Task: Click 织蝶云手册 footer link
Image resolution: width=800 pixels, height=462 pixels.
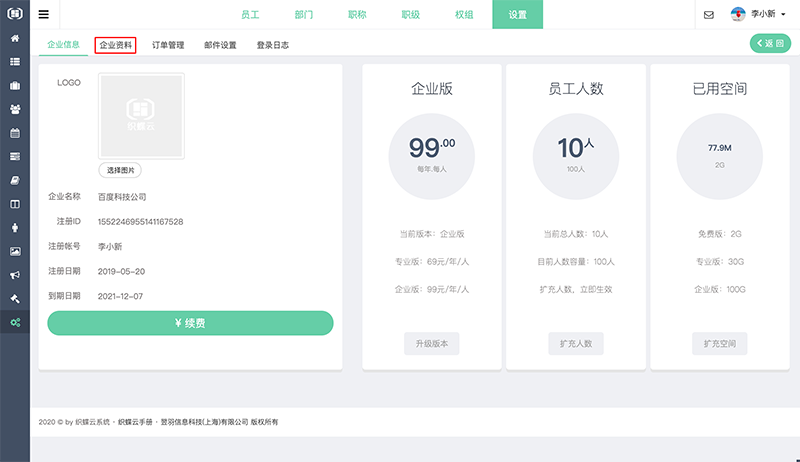Action: tap(135, 422)
